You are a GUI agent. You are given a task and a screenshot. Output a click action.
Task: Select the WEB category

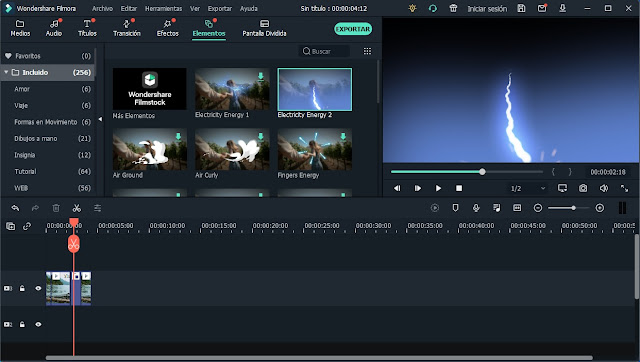click(47, 188)
